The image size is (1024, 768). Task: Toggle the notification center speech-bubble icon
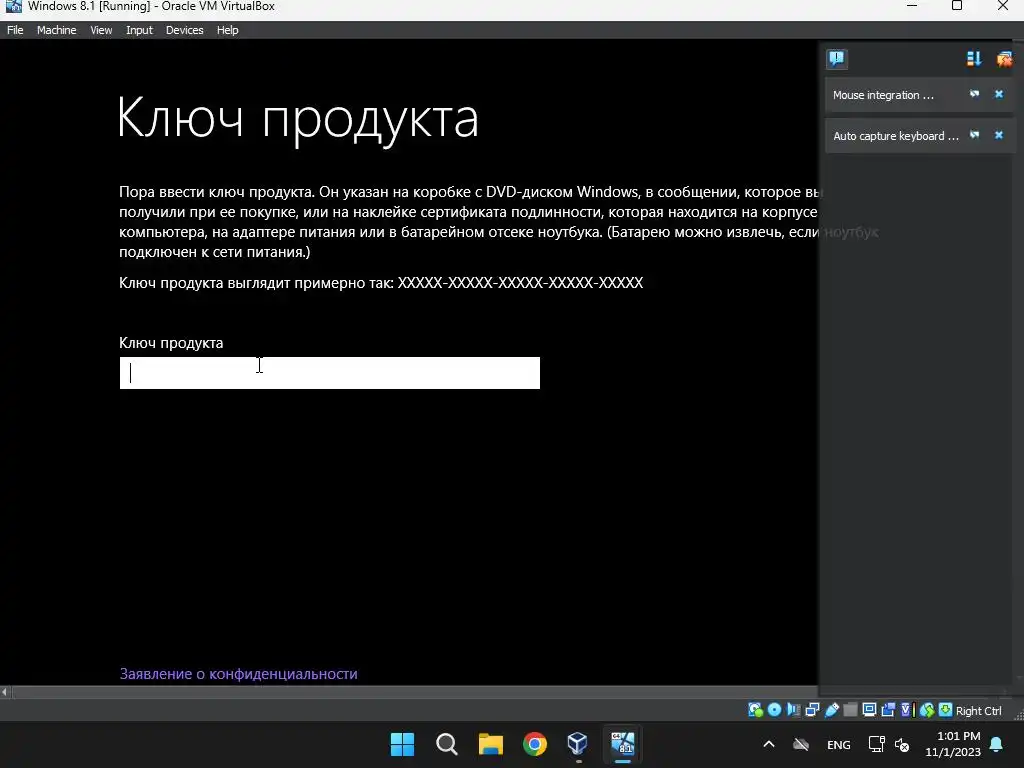837,59
